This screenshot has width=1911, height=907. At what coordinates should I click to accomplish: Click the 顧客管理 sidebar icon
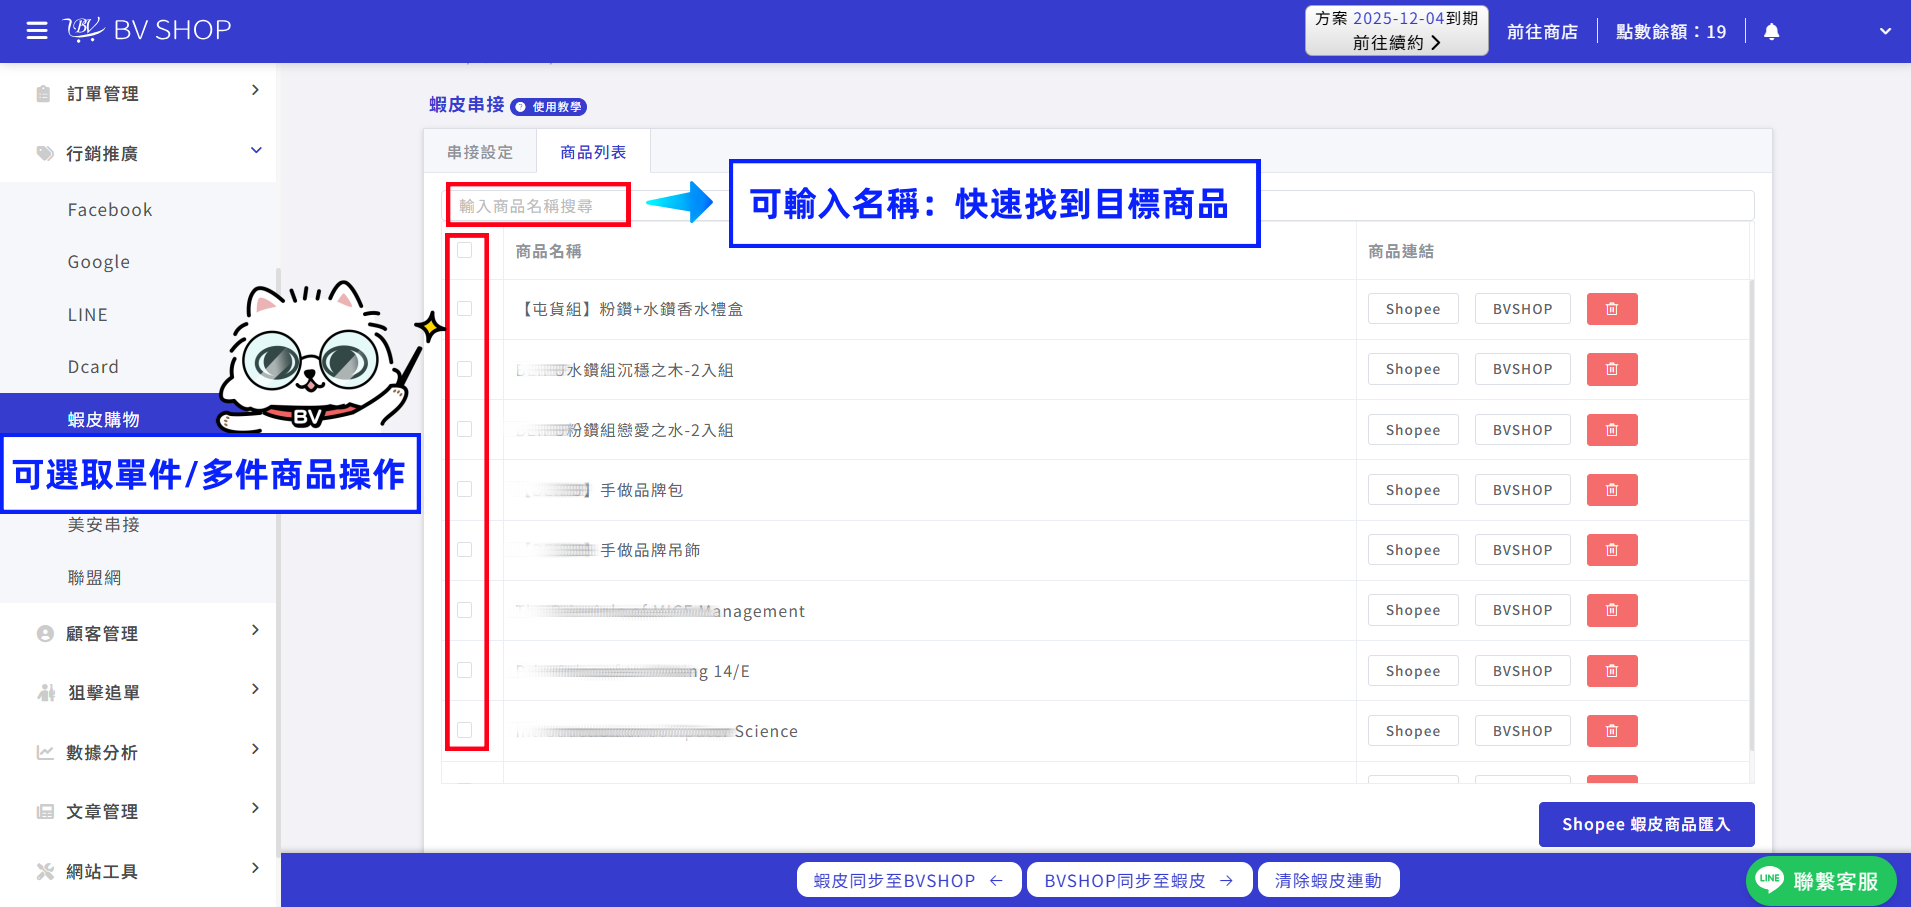click(x=45, y=634)
